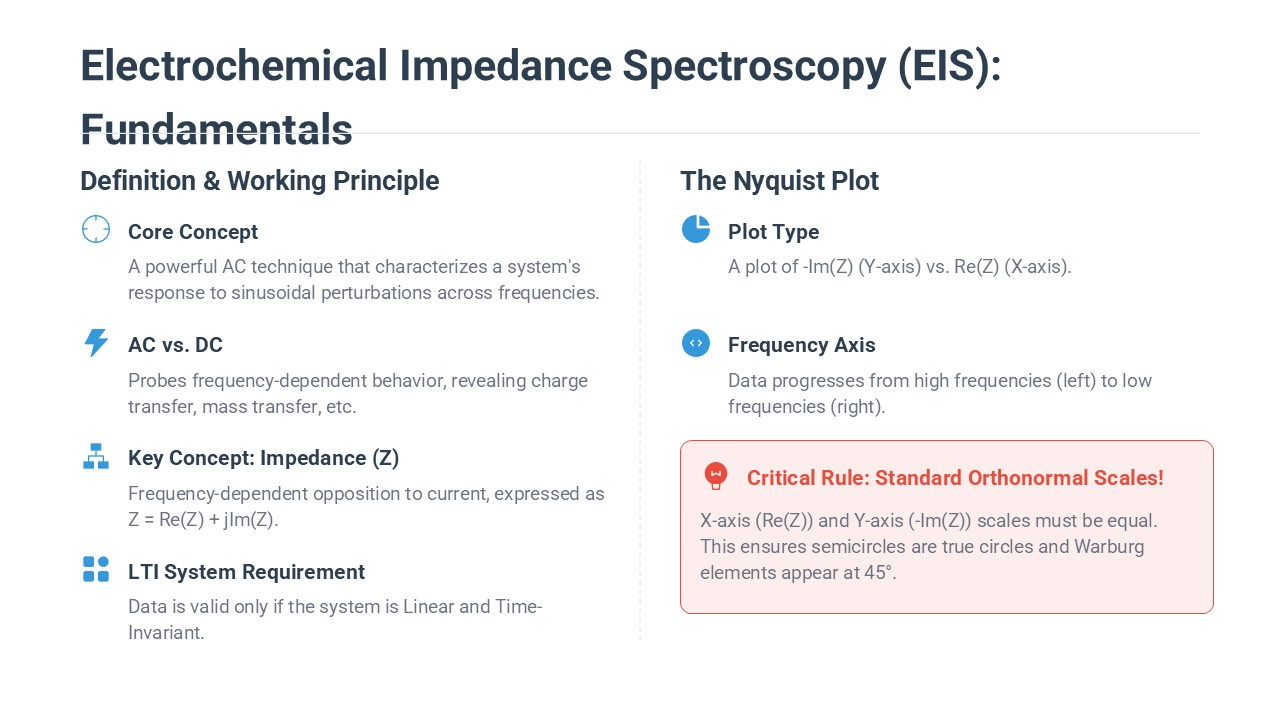Click the code arrows icon beside Frequency Axis
The image size is (1280, 720).
[x=696, y=343]
